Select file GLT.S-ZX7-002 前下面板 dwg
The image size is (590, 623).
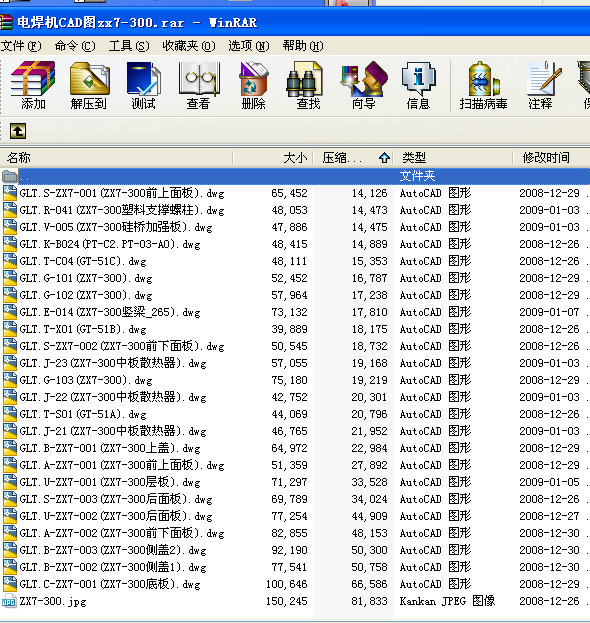pyautogui.click(x=122, y=346)
